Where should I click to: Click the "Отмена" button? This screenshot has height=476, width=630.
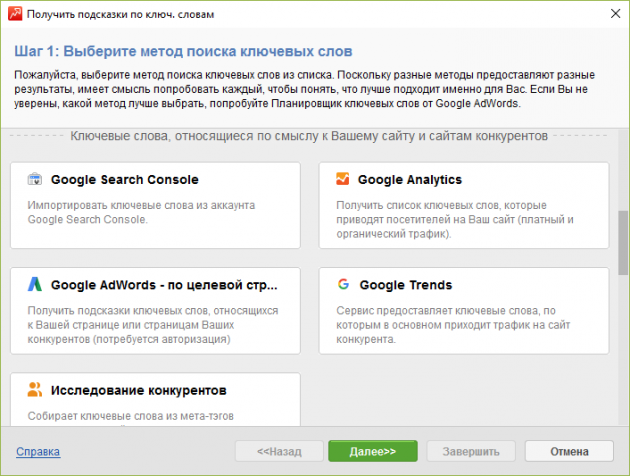coord(568,451)
